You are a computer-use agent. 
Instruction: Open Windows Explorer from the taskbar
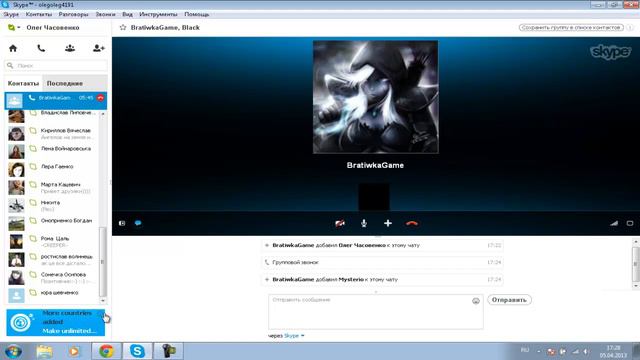(x=44, y=351)
